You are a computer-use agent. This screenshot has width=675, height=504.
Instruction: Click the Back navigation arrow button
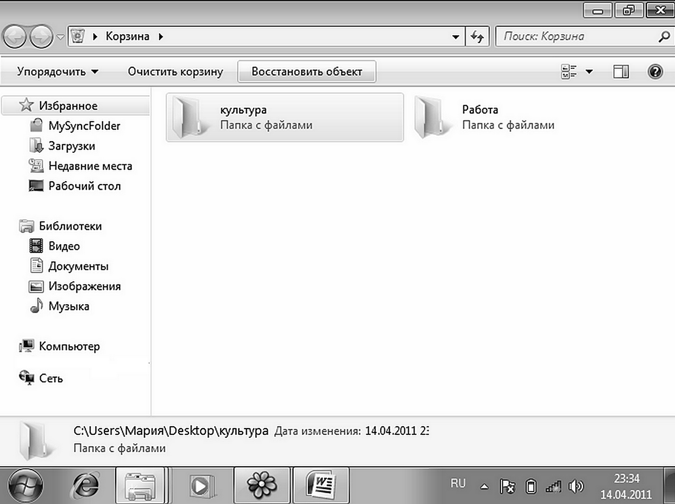pos(16,37)
